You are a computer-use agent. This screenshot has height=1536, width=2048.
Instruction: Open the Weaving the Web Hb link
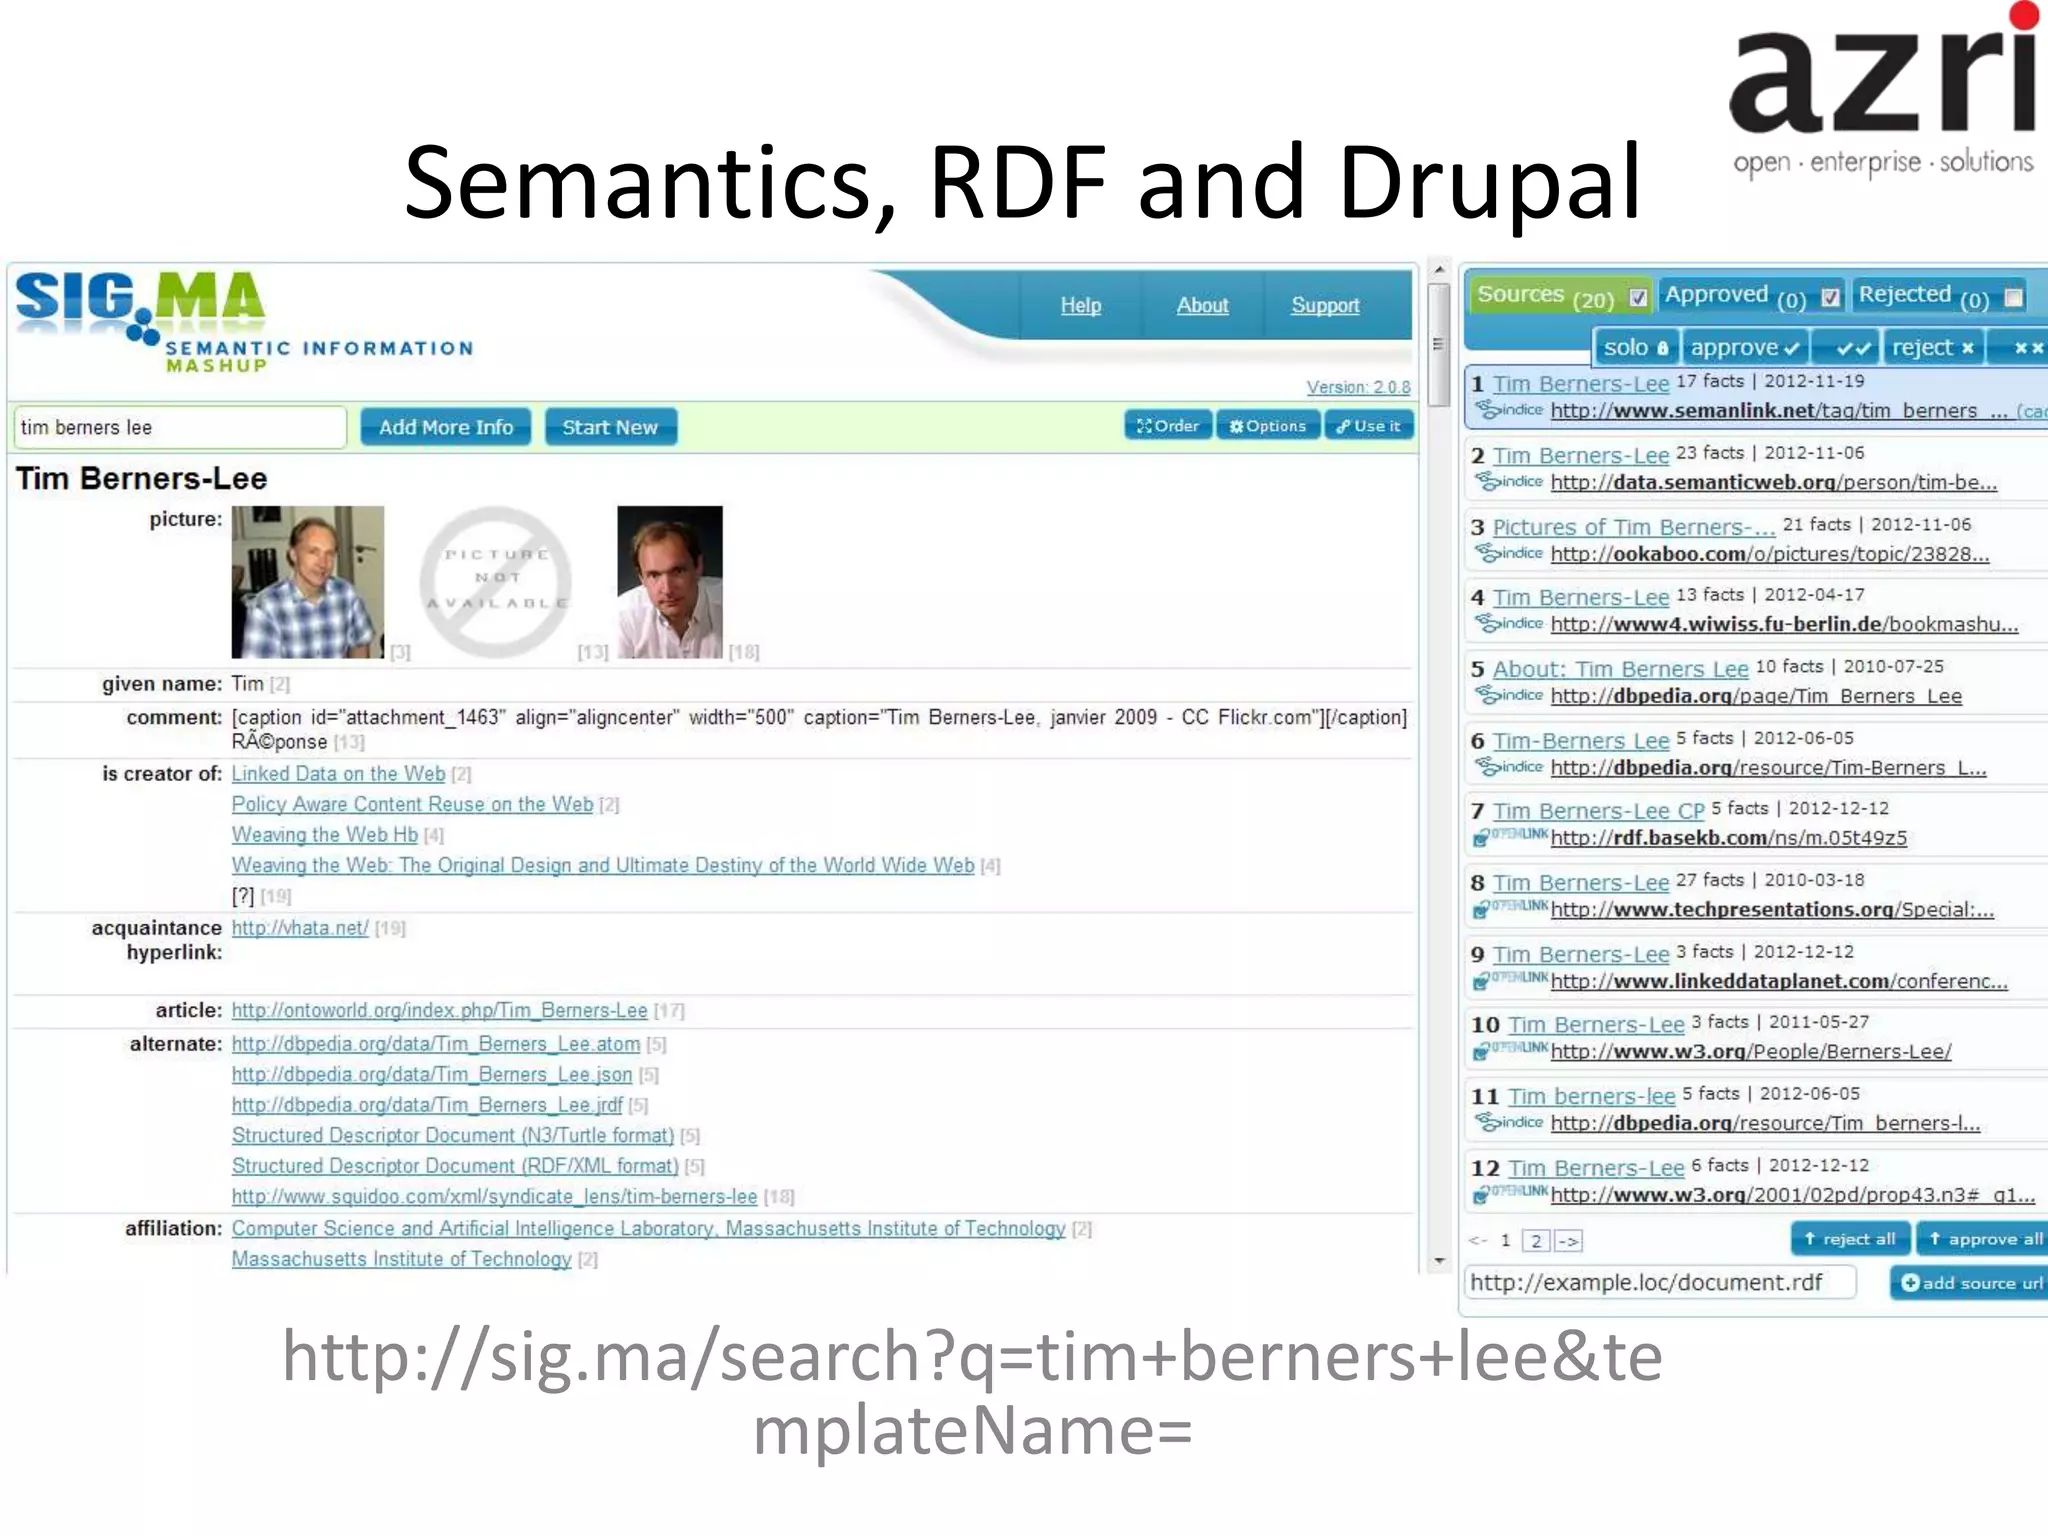coord(324,835)
